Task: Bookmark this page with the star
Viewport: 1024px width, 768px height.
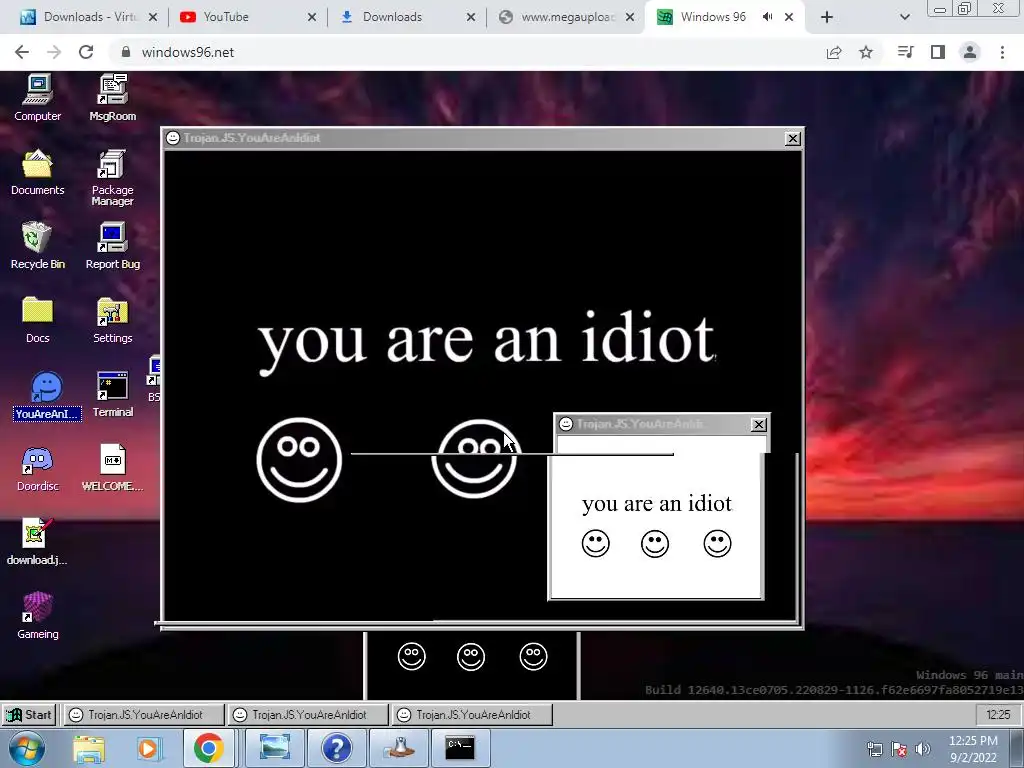Action: click(866, 52)
